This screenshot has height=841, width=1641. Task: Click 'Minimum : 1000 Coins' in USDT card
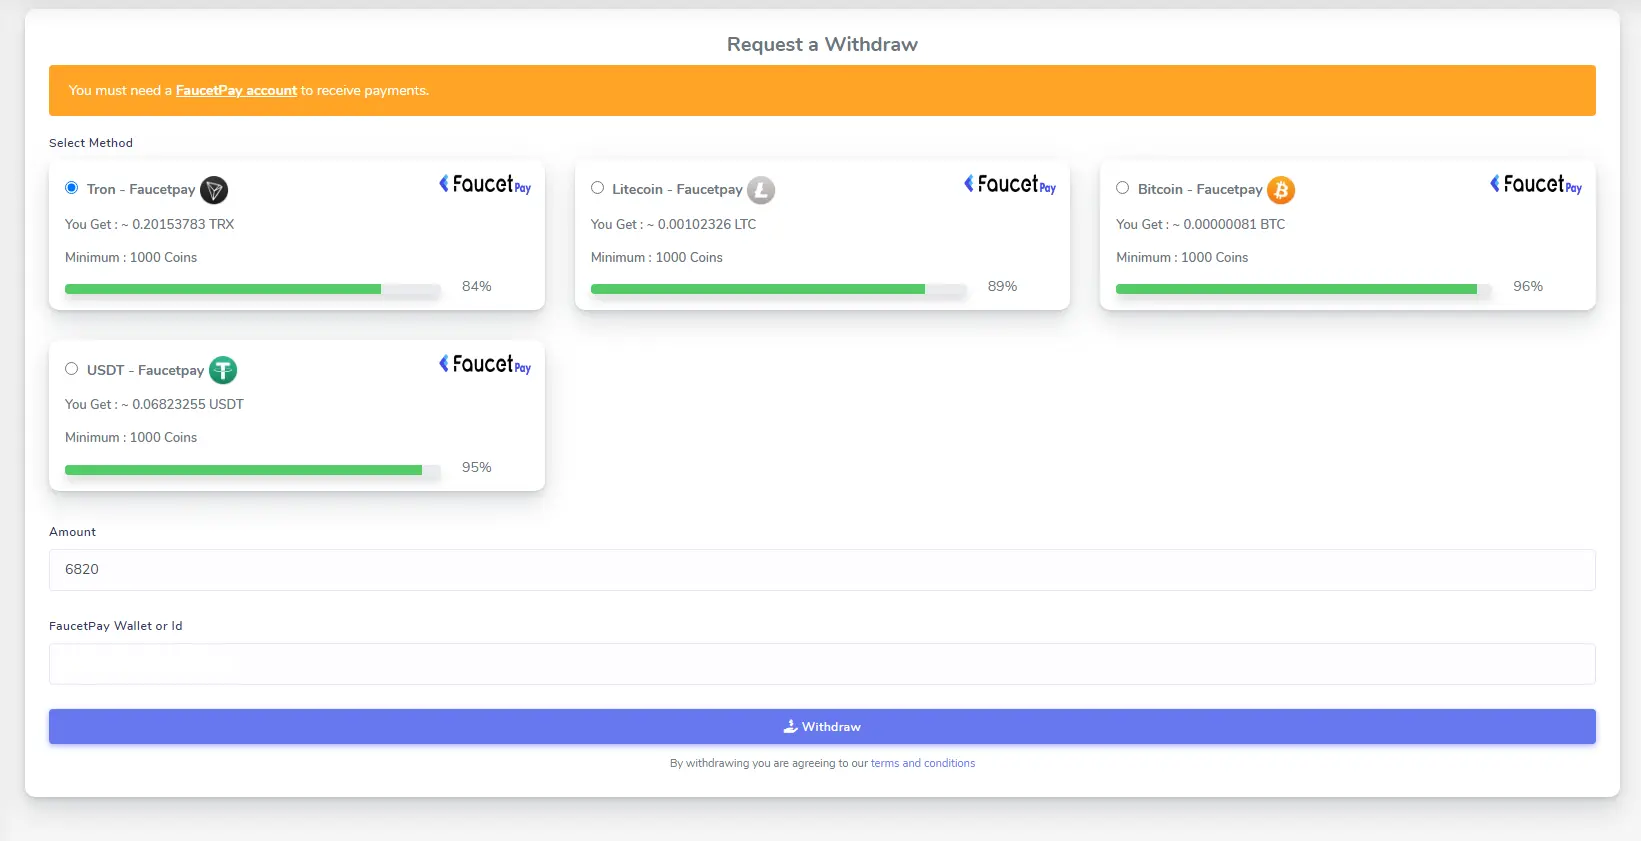click(x=131, y=438)
